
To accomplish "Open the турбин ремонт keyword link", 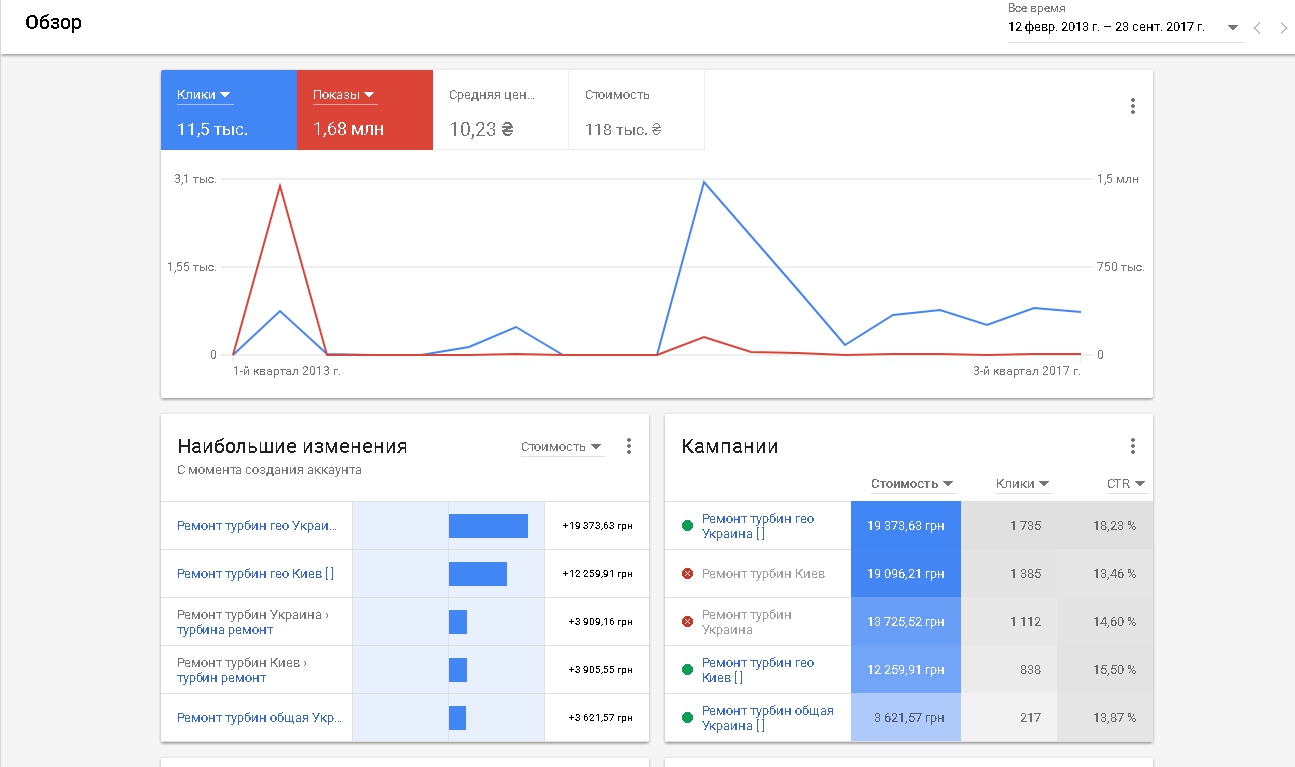I will click(222, 678).
